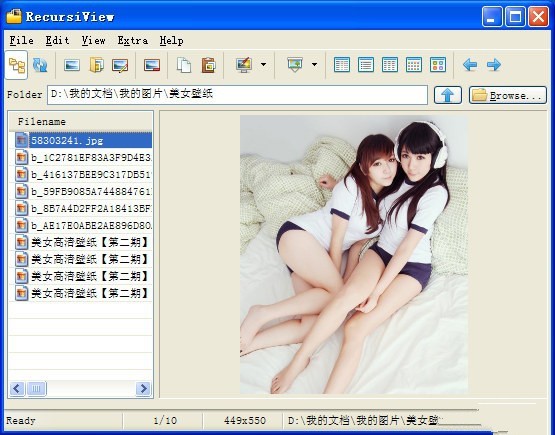Screen dimensions: 555x435
Task: Click the right blue next arrow
Action: point(494,65)
